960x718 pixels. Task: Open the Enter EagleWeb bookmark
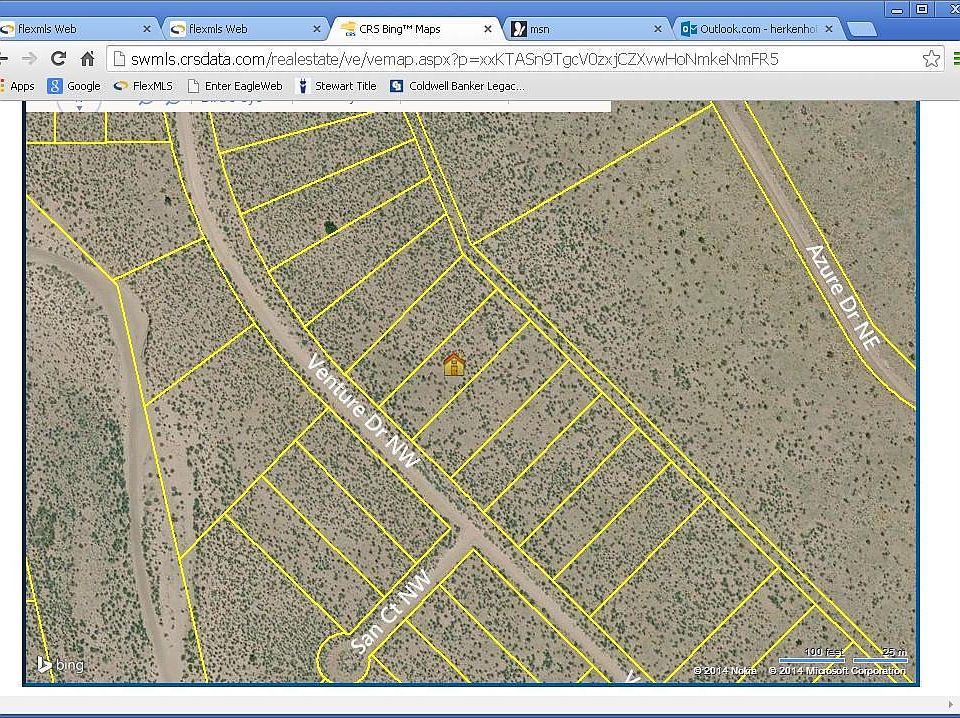pyautogui.click(x=234, y=86)
